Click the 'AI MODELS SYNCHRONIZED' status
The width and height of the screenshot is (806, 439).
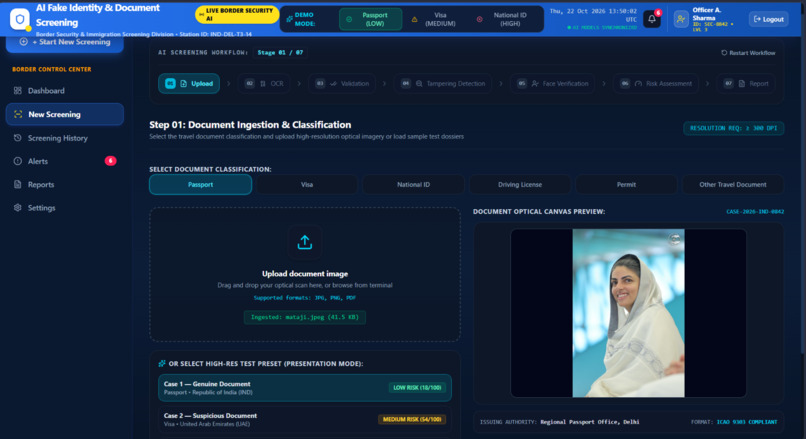tap(602, 27)
